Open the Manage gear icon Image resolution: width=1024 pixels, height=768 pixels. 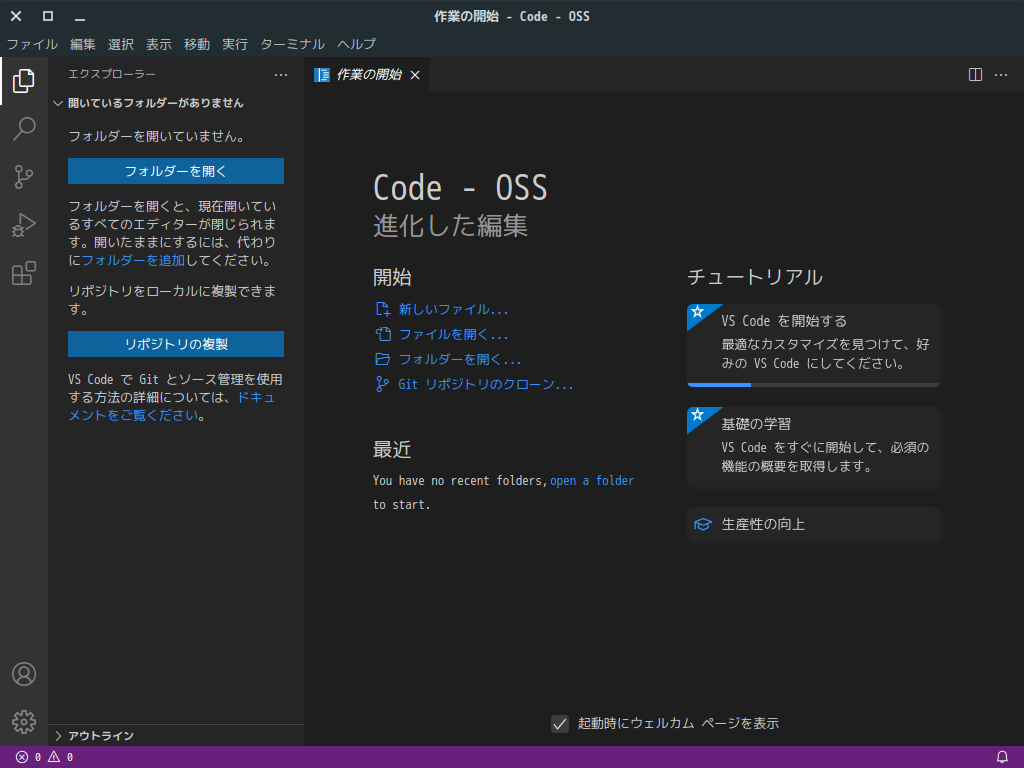click(x=24, y=722)
